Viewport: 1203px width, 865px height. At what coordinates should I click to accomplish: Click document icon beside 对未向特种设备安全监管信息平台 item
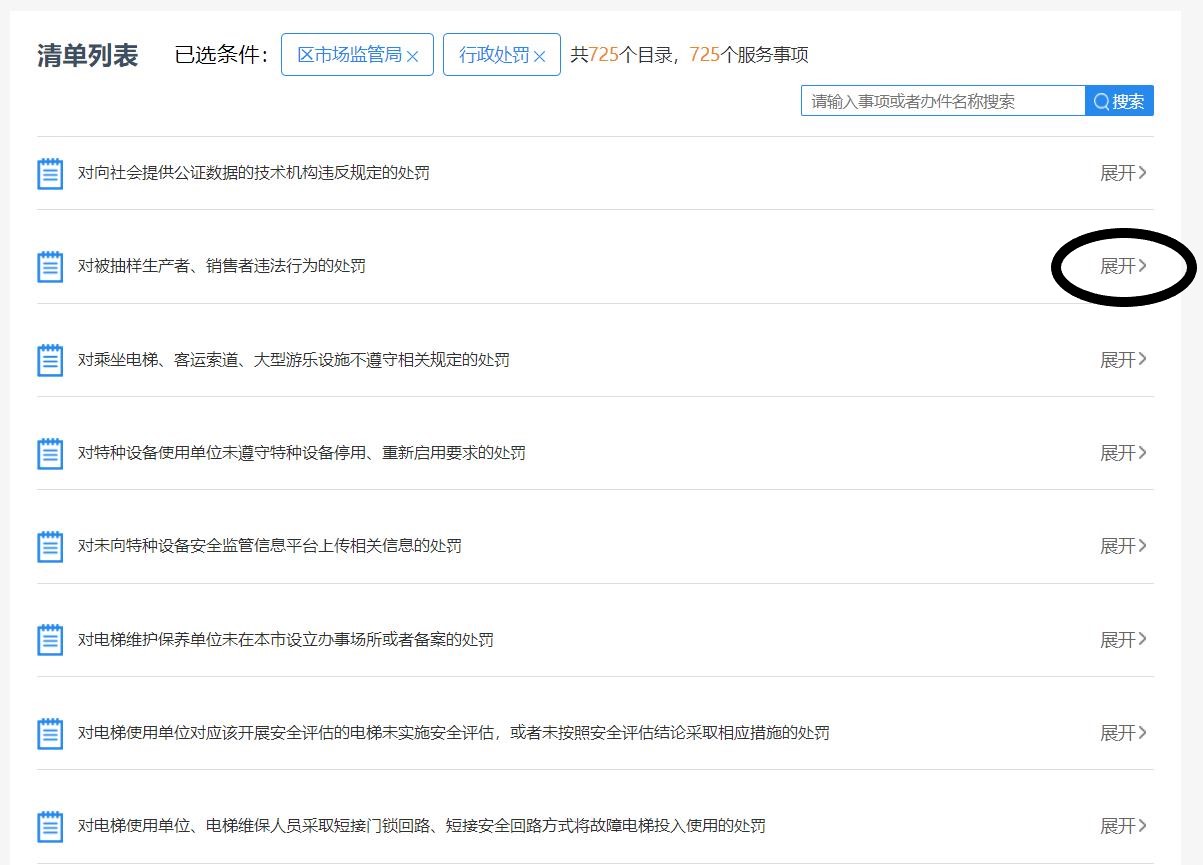(50, 546)
